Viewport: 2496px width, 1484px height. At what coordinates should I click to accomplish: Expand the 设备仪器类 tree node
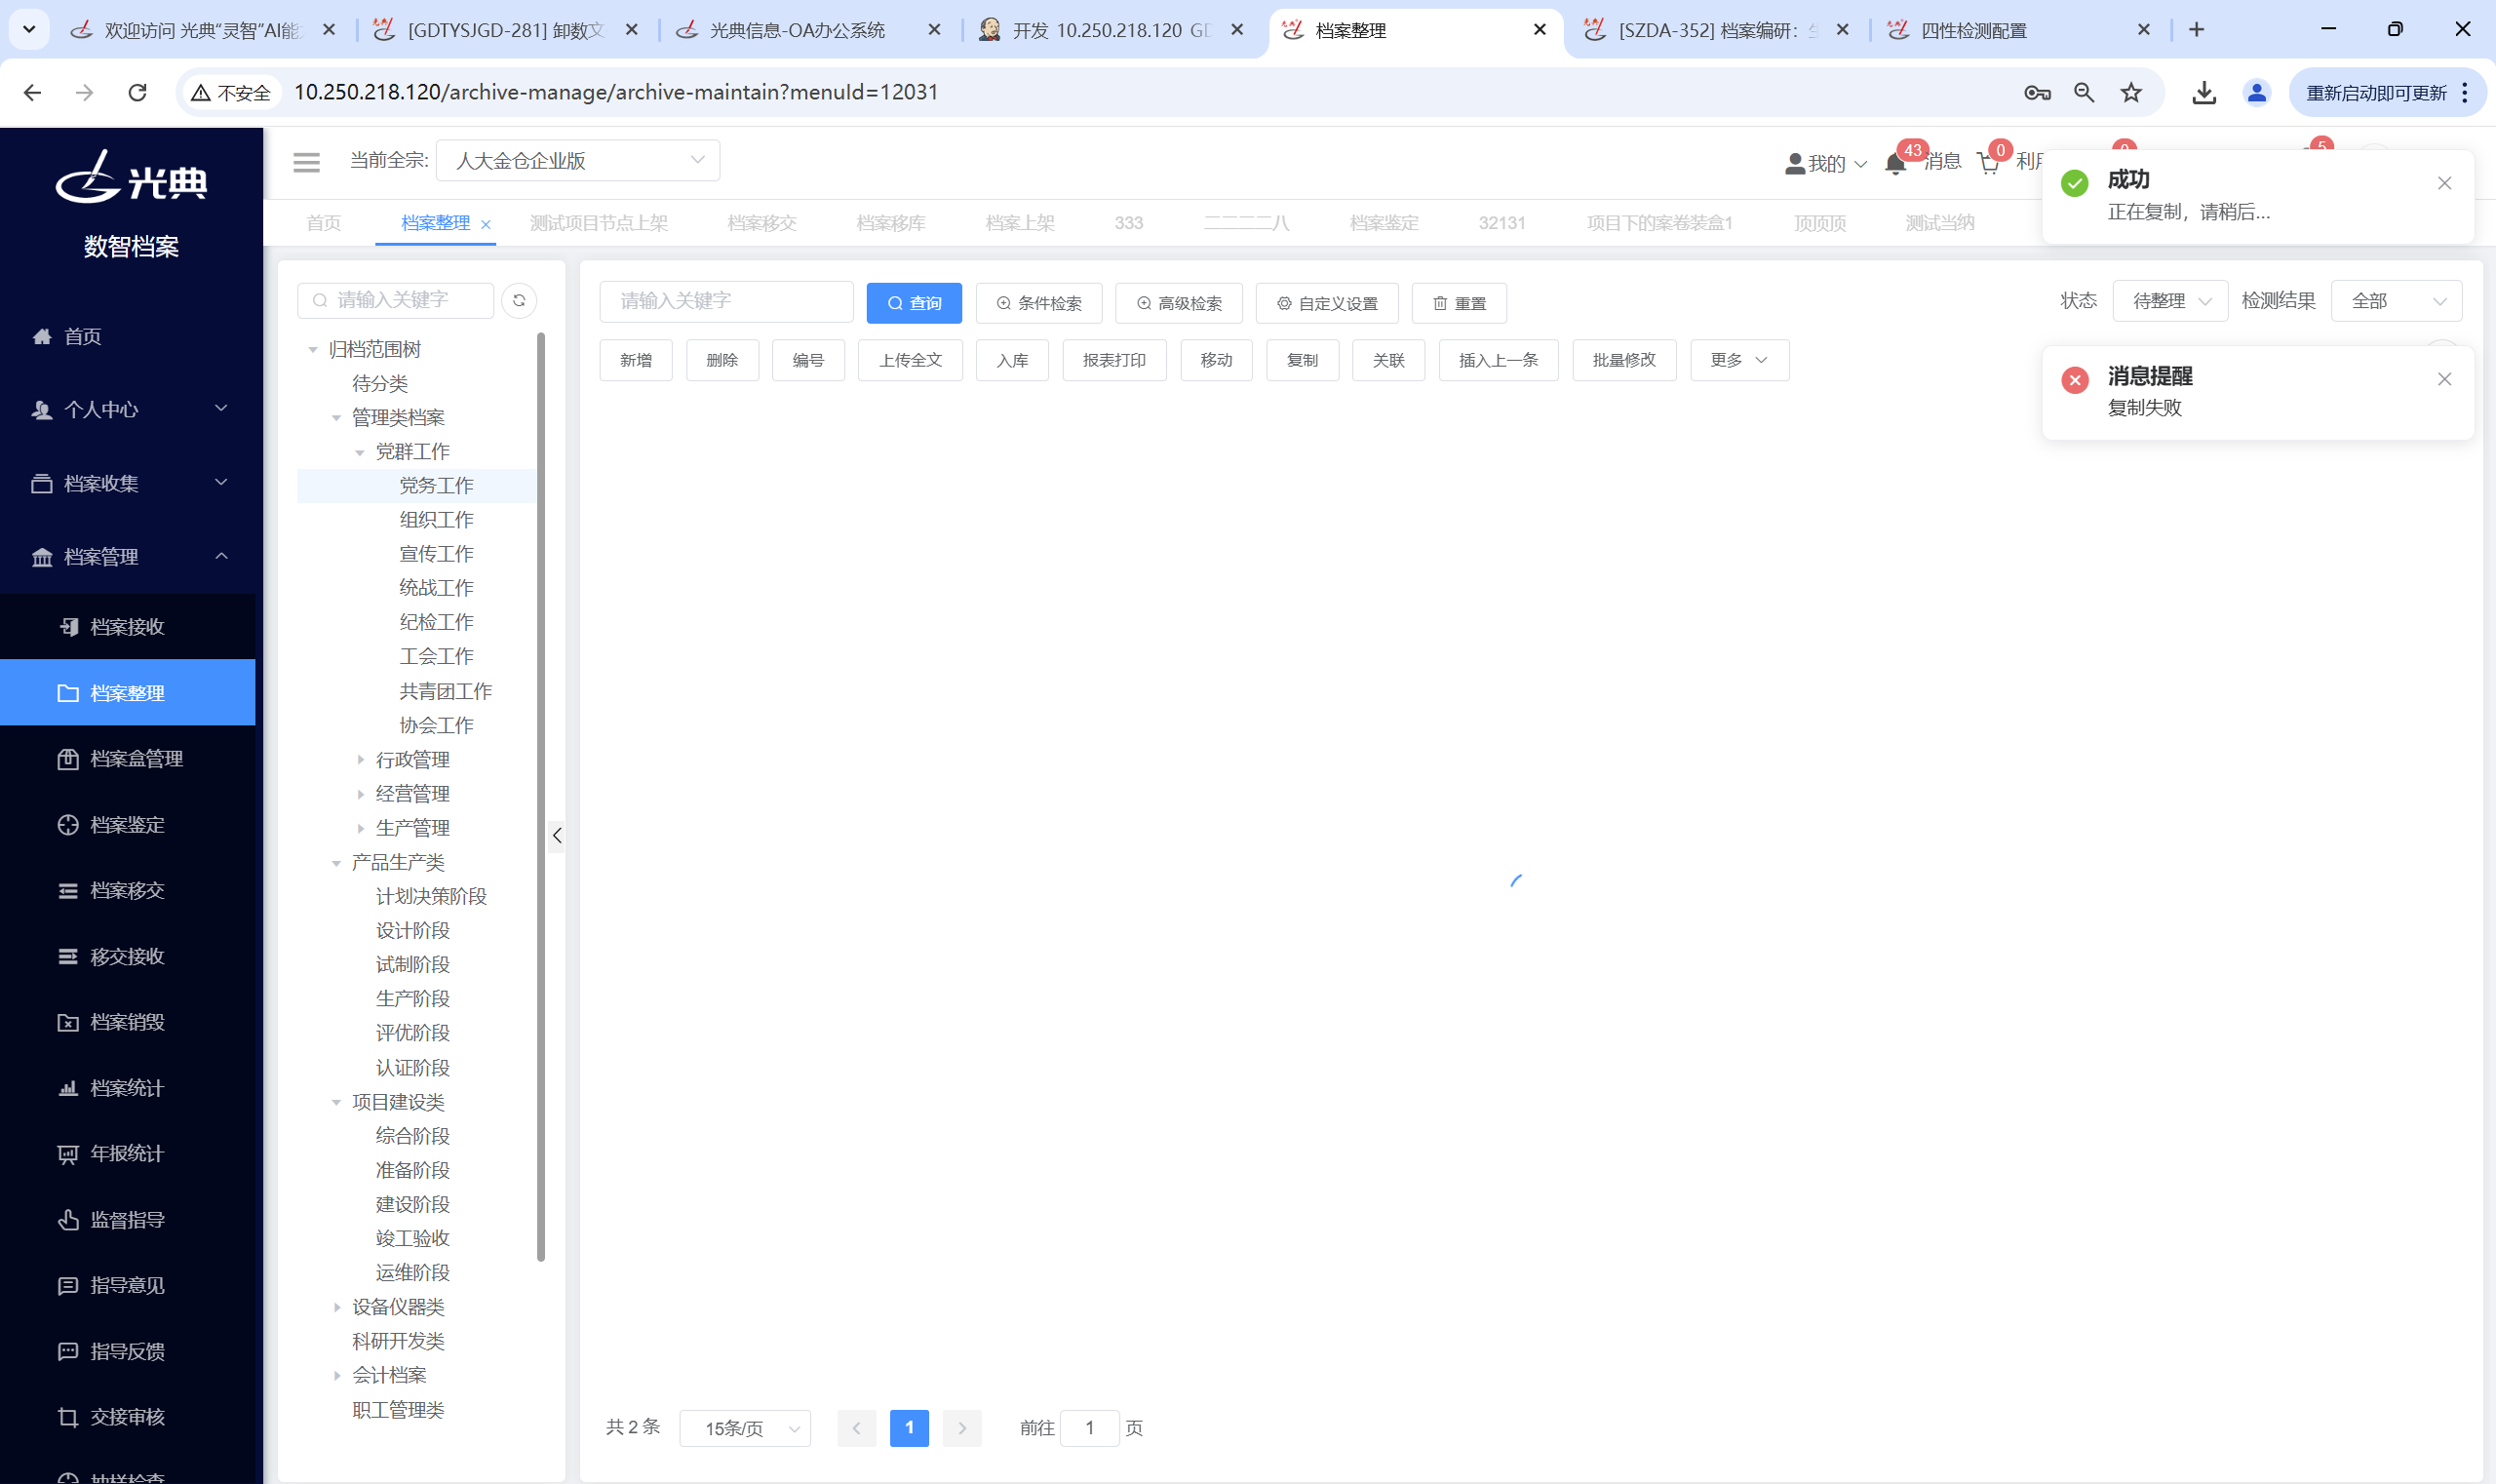(x=337, y=1307)
